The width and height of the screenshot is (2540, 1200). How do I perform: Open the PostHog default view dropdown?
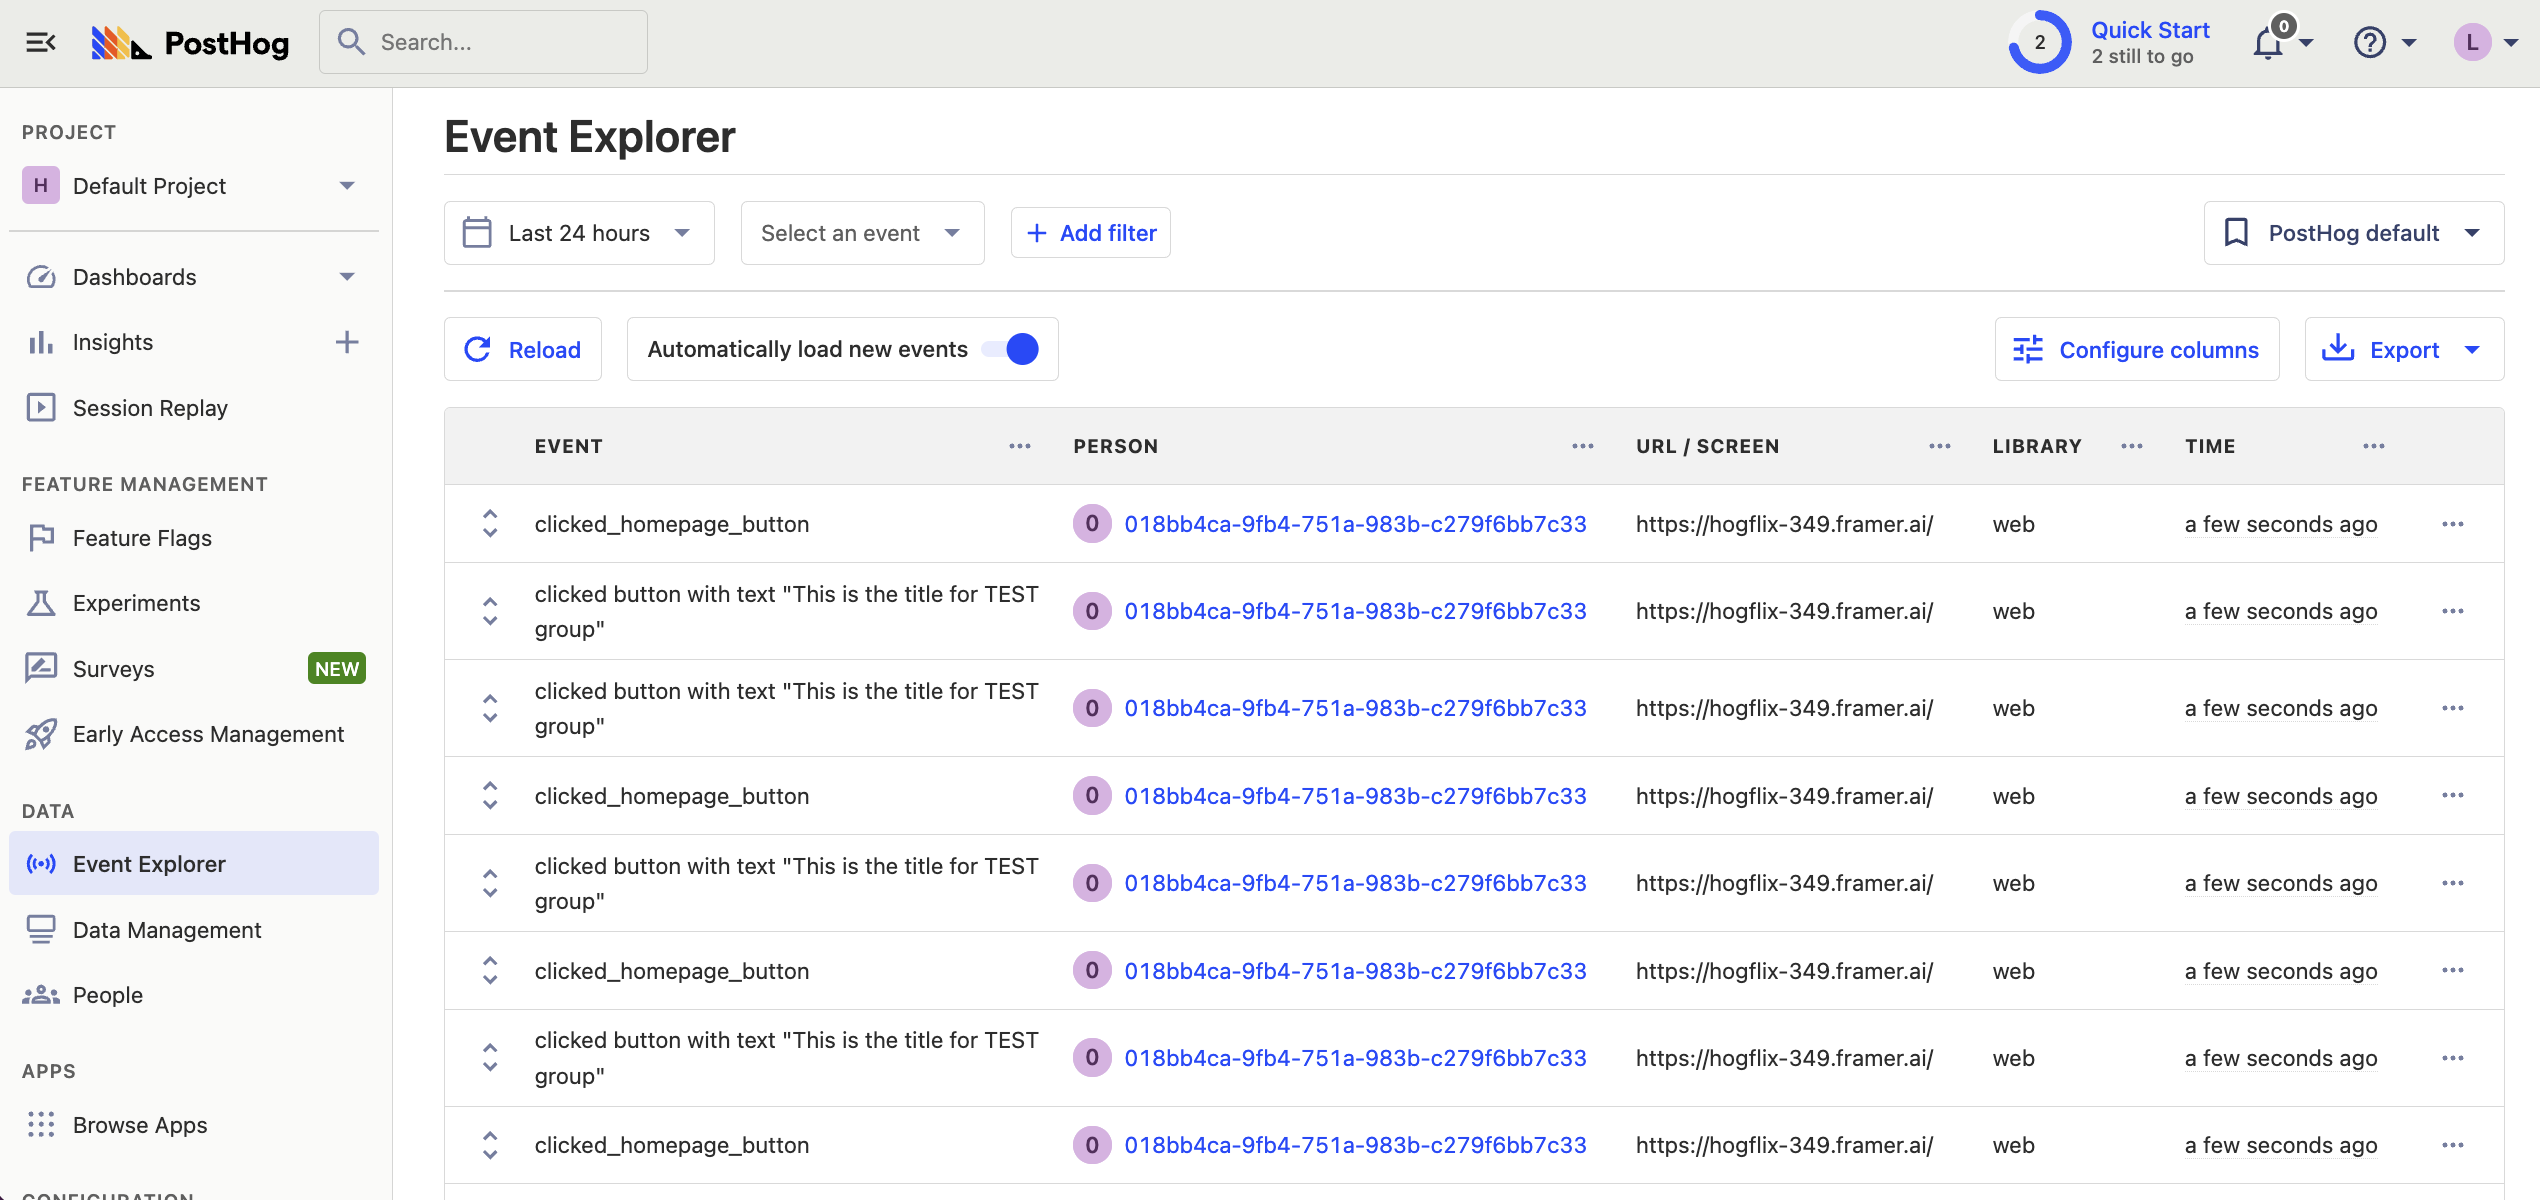tap(2353, 233)
